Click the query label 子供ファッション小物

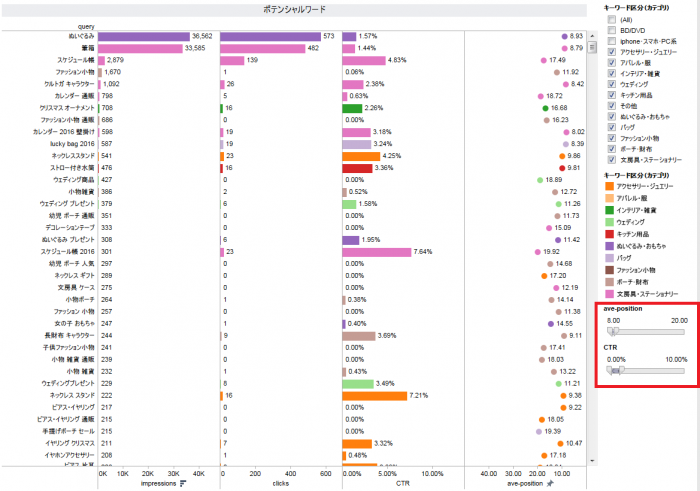pyautogui.click(x=69, y=348)
